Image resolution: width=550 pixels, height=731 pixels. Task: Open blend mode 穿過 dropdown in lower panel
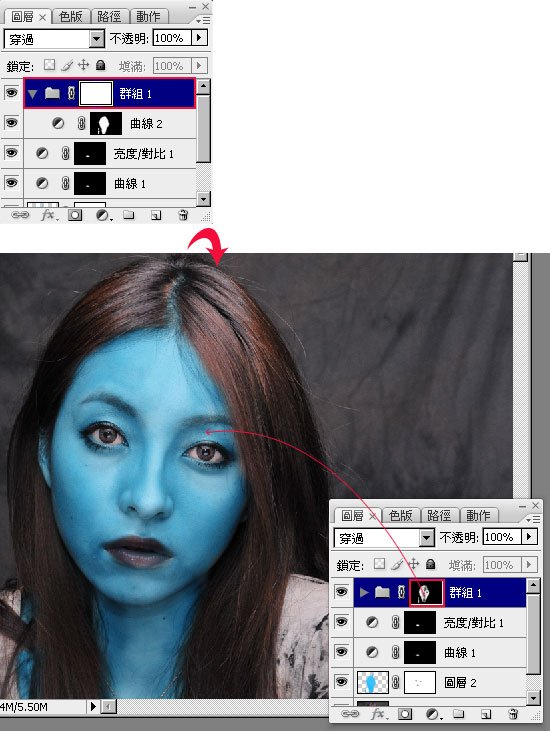click(x=426, y=538)
